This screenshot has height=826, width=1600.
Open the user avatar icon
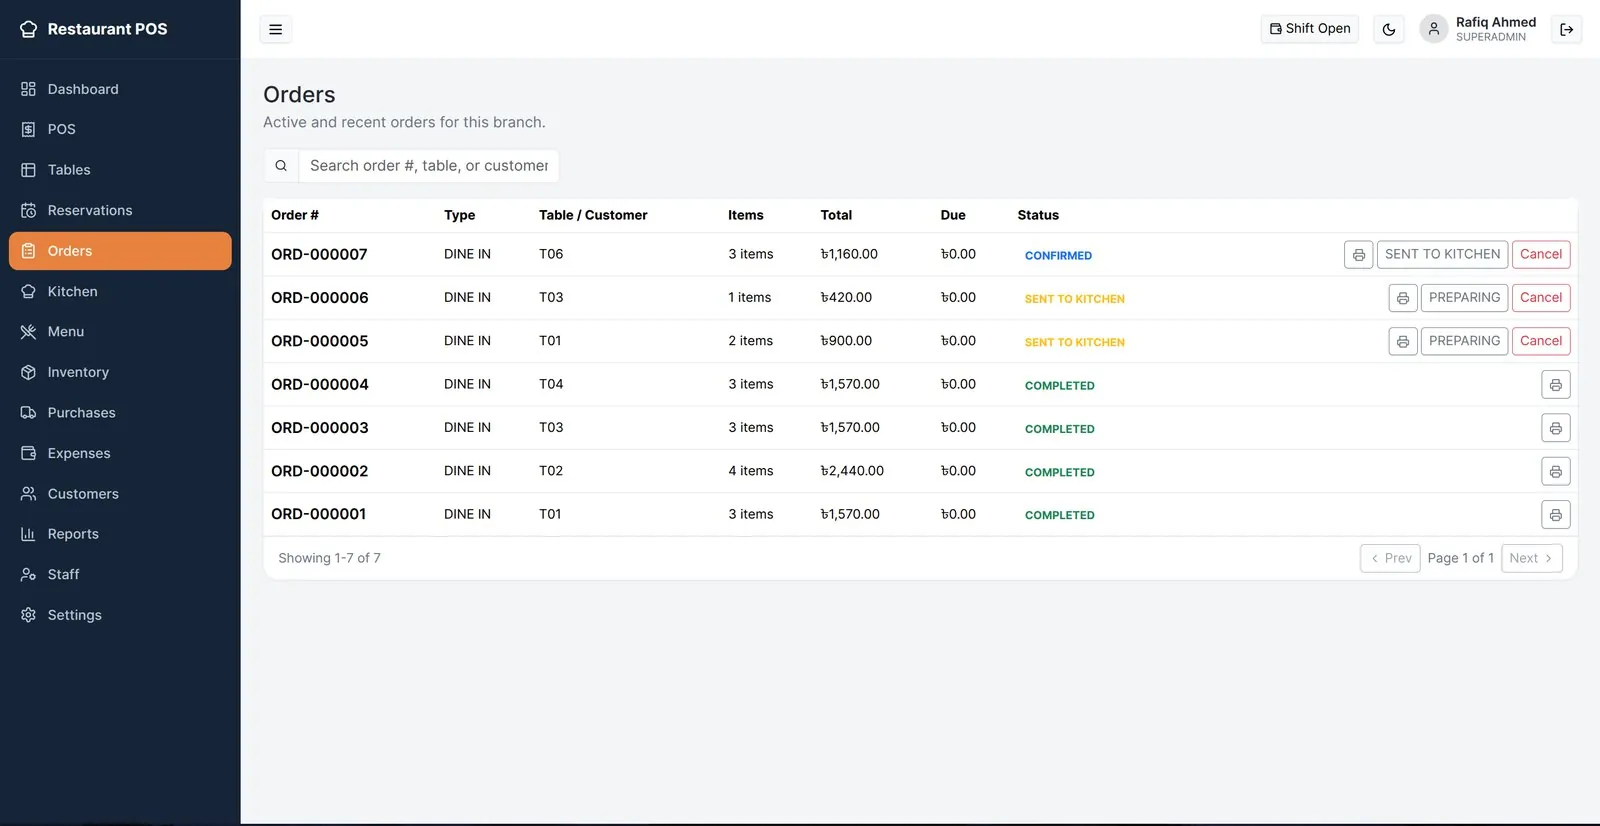click(1433, 29)
